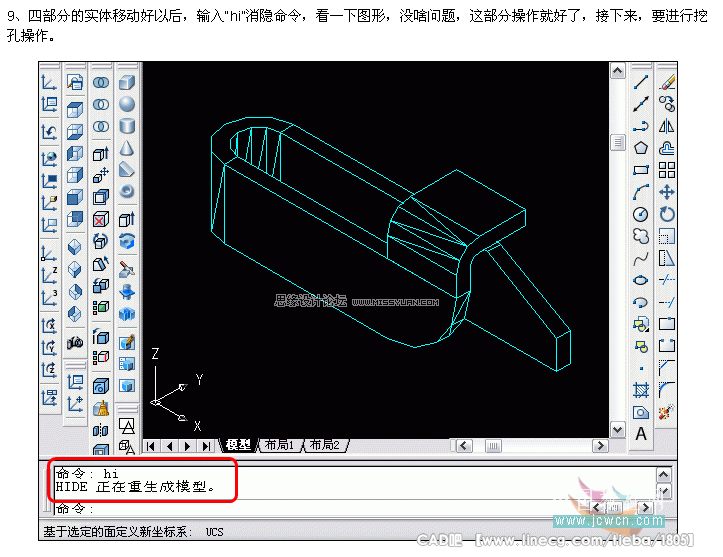Open the Named Views dialog icon

click(75, 83)
